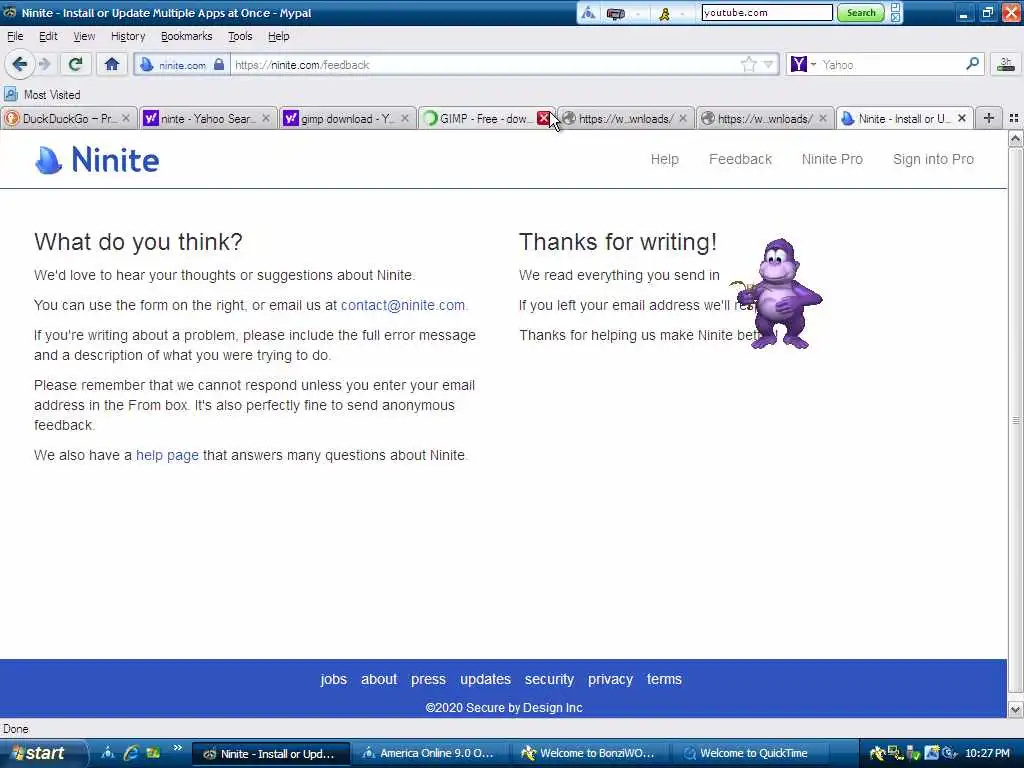Viewport: 1024px width, 768px height.
Task: Open the press footer link
Action: (x=428, y=679)
